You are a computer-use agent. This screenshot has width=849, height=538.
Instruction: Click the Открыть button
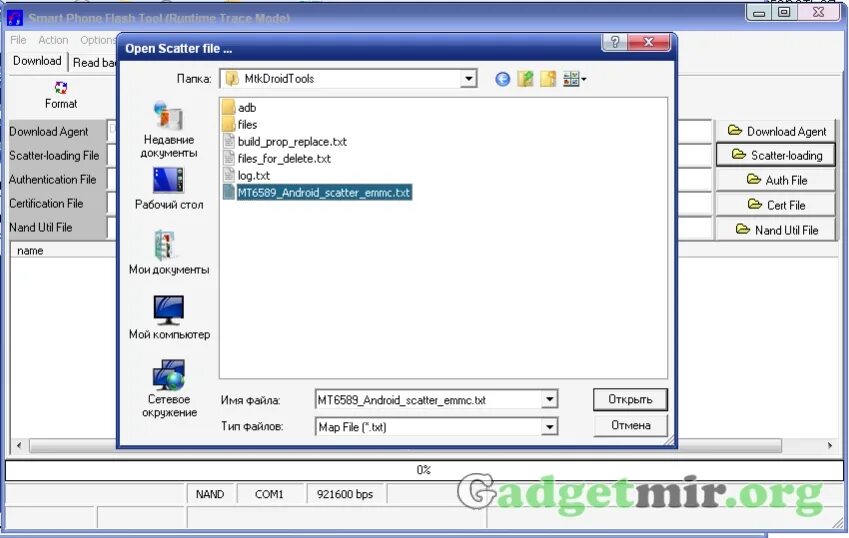point(630,399)
